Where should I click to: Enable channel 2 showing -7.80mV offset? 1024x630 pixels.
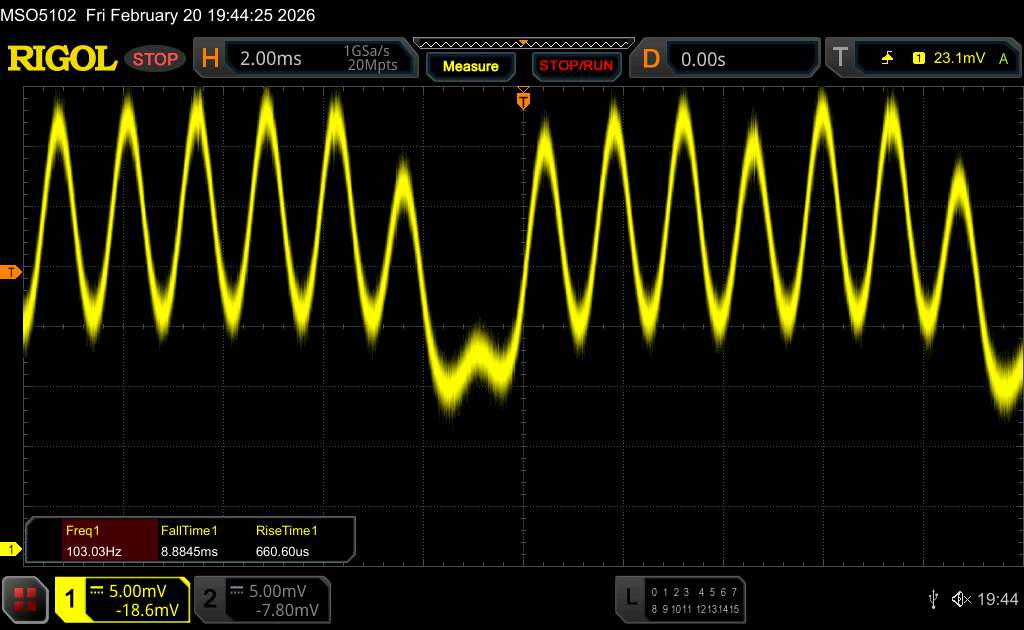[260, 598]
